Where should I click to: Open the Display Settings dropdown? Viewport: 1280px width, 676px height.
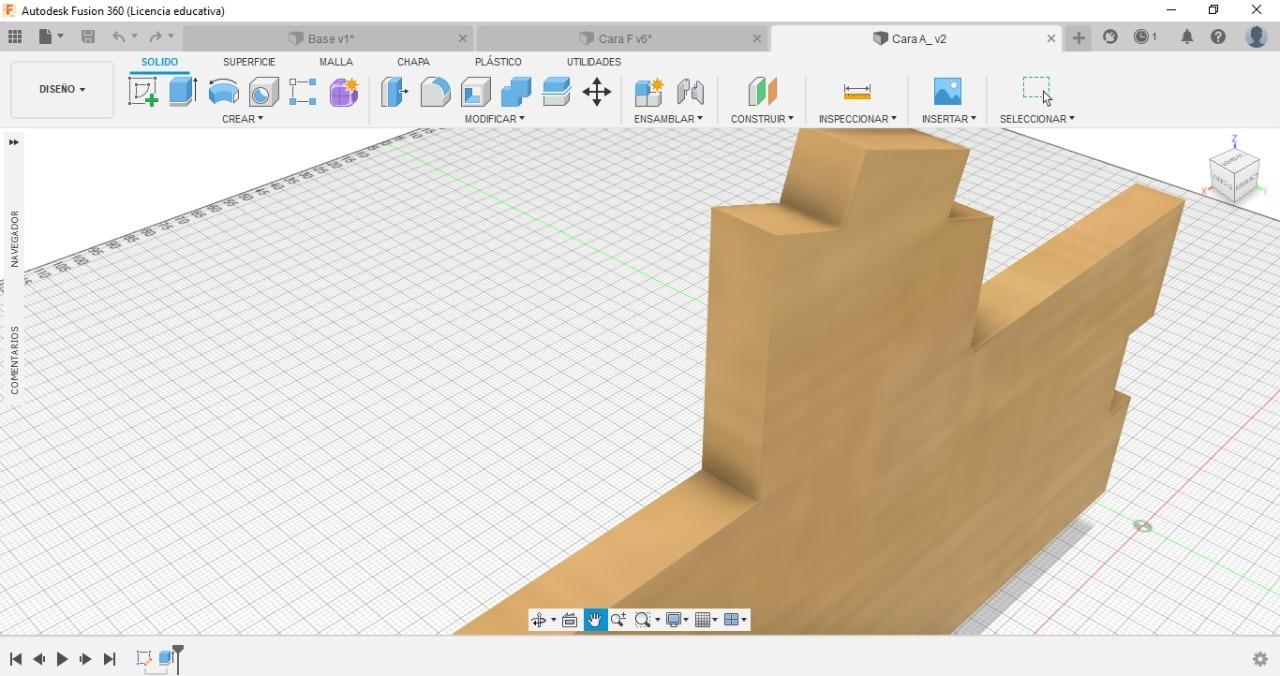pos(678,620)
